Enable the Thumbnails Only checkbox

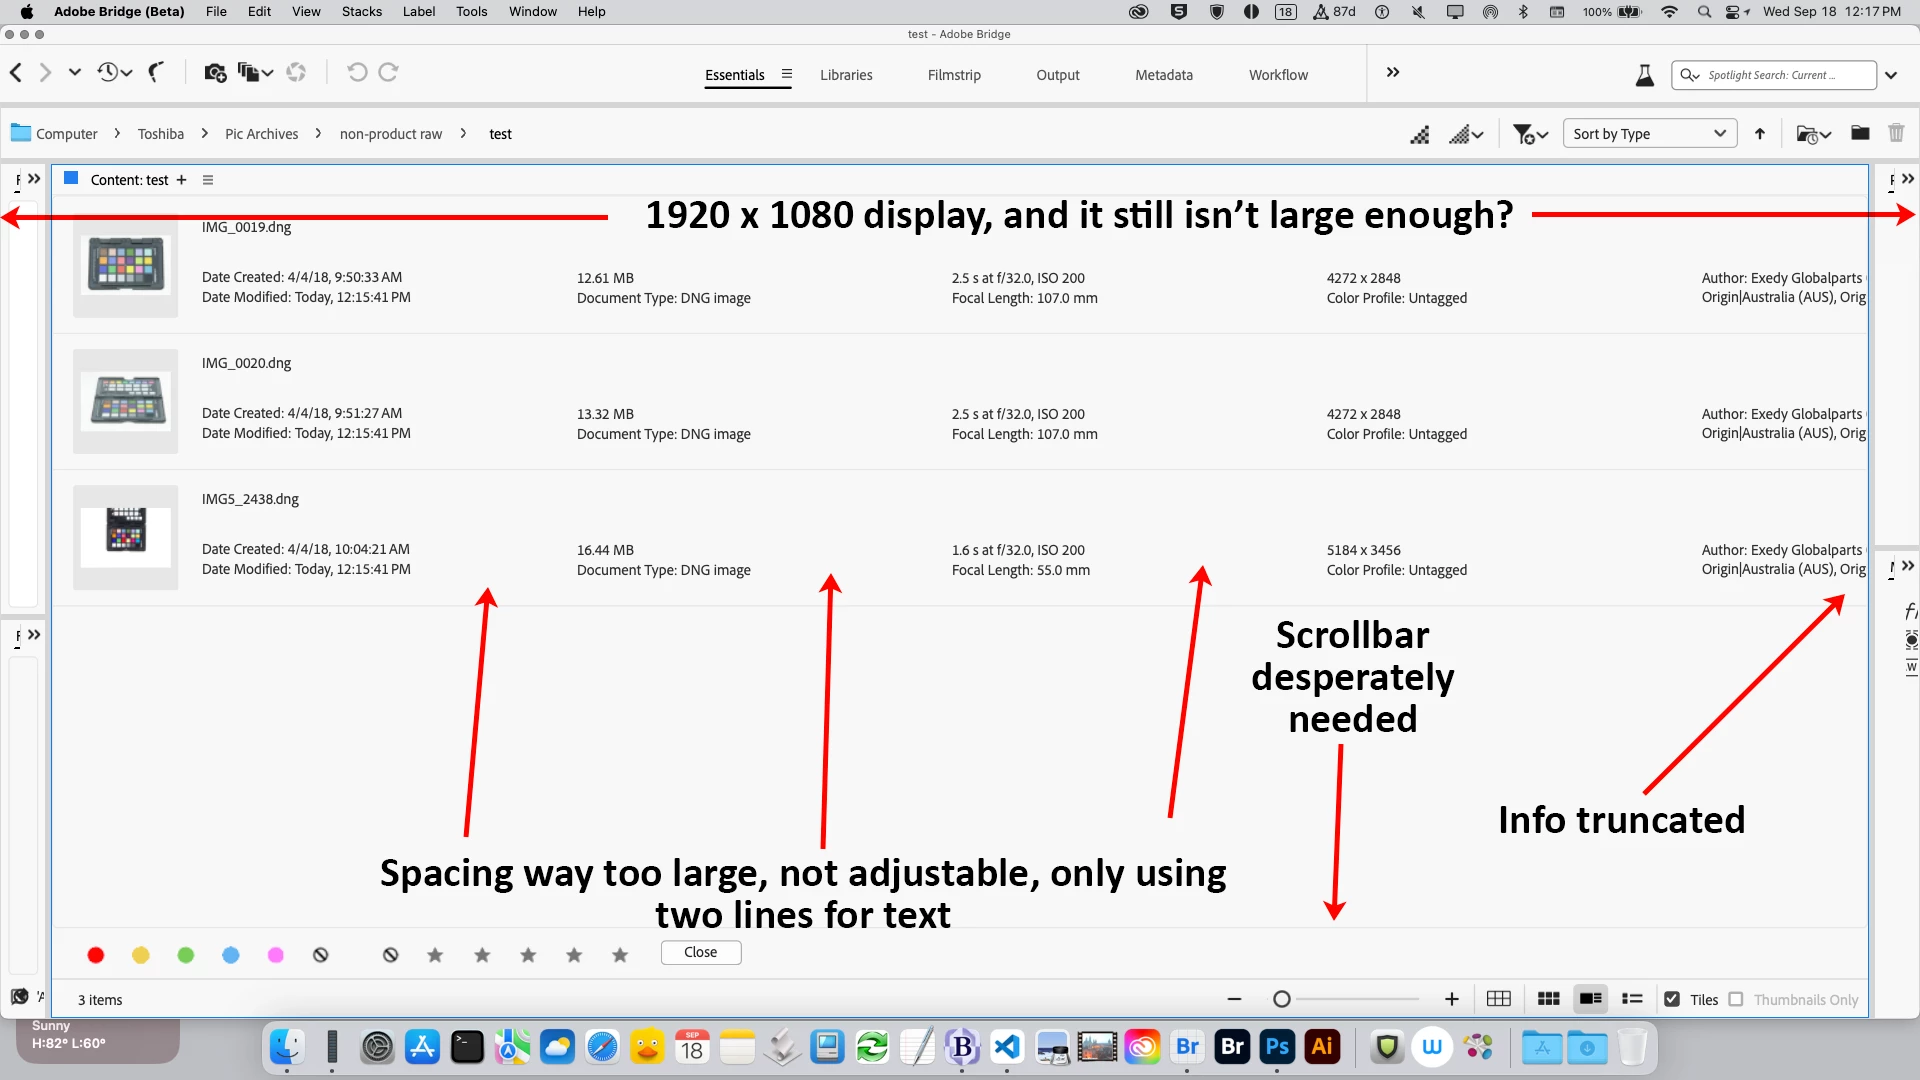(1736, 999)
